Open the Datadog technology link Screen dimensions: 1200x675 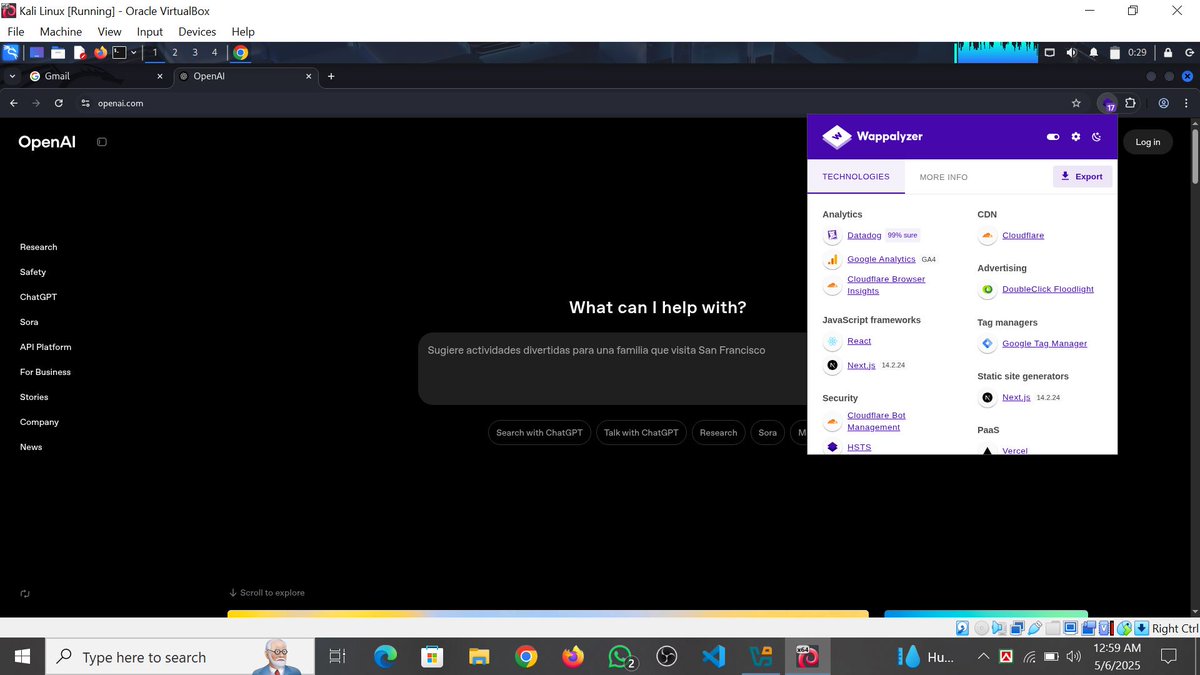pyautogui.click(x=864, y=235)
